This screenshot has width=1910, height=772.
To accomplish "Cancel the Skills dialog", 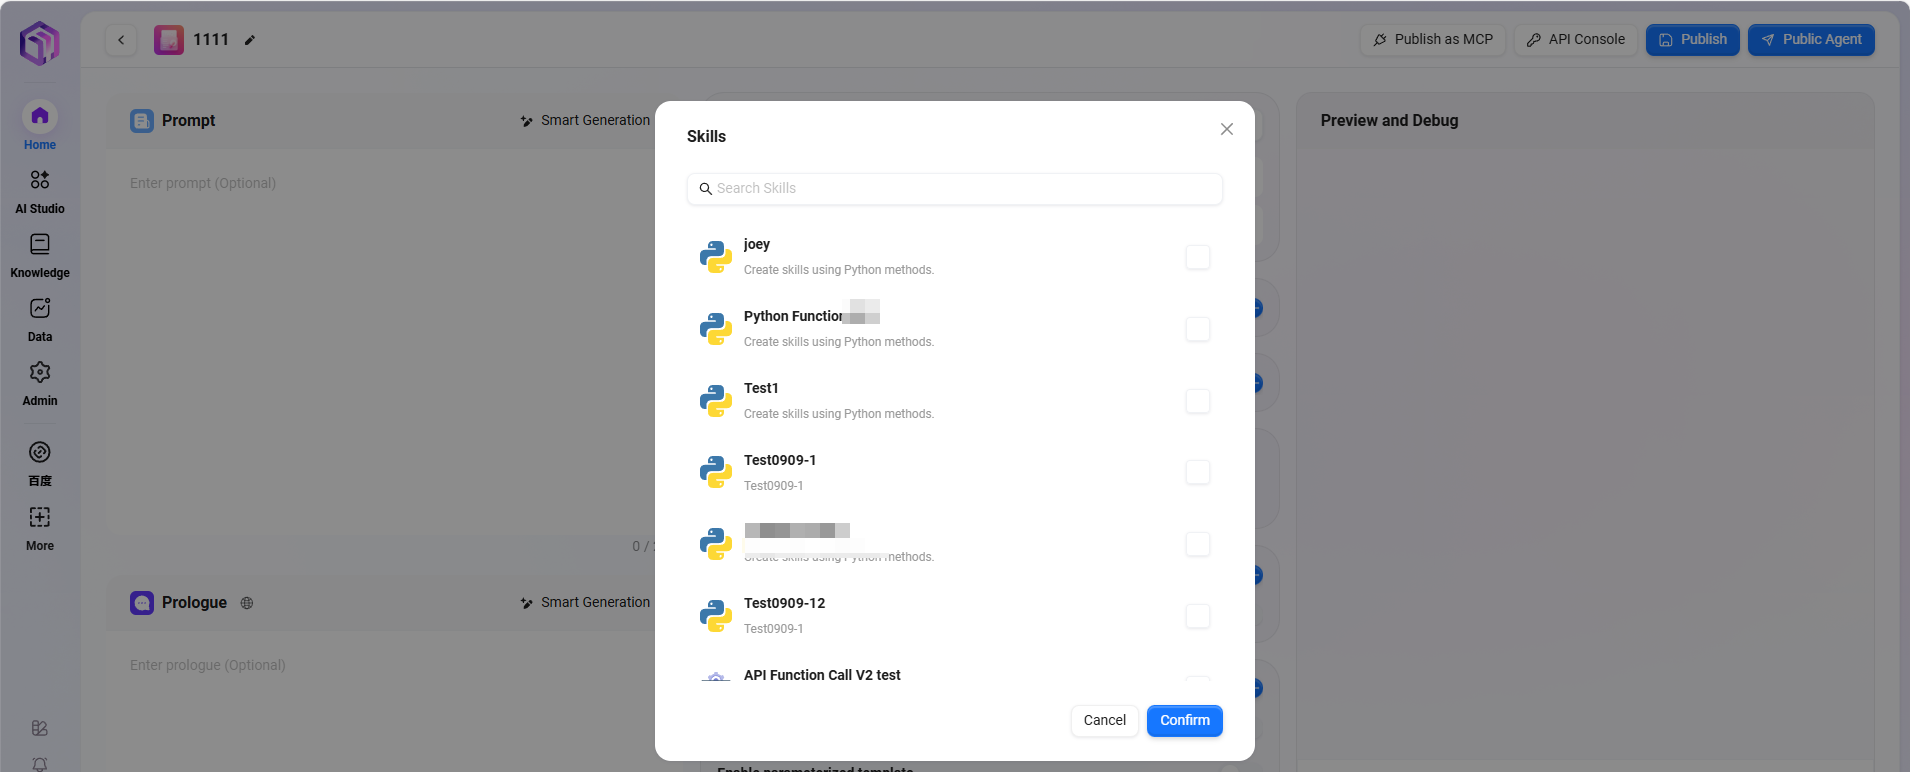I will [1104, 721].
